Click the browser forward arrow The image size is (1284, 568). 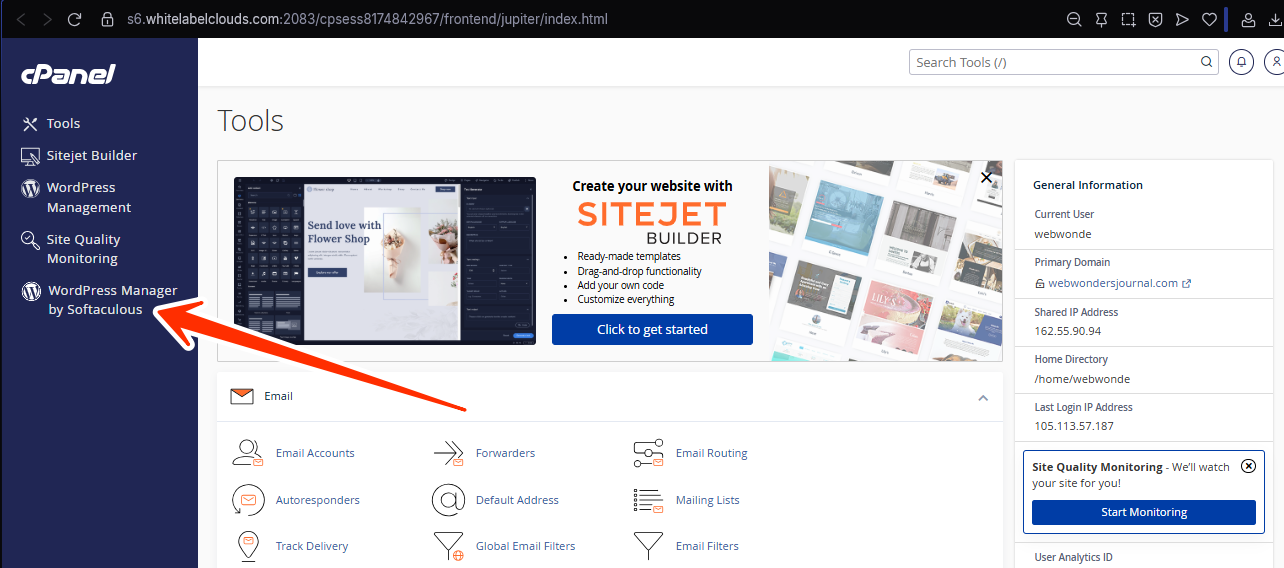click(47, 19)
